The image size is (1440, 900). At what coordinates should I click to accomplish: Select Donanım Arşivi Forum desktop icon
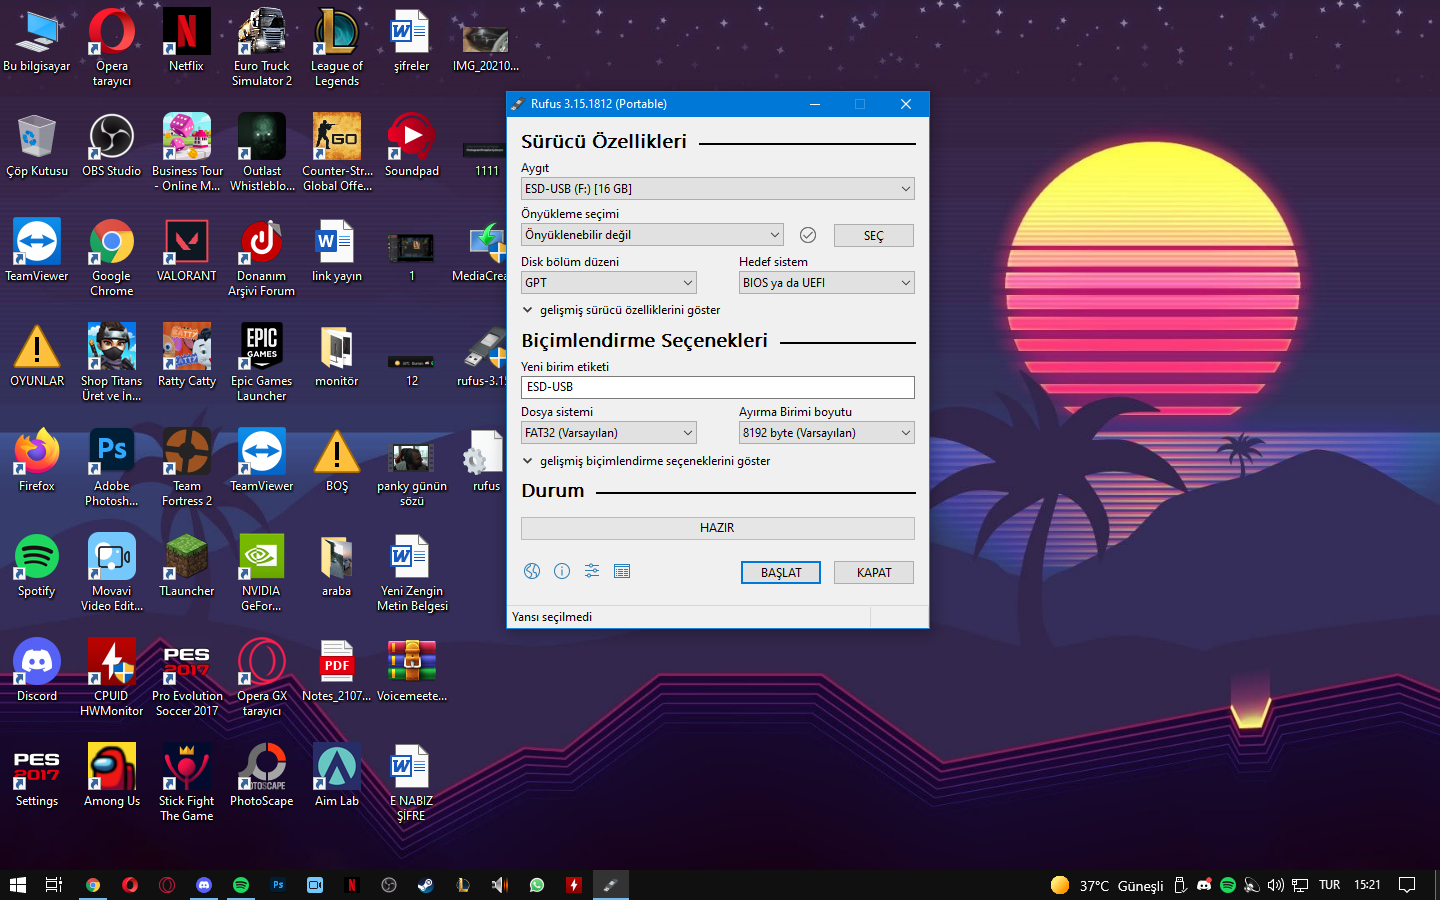coord(262,258)
